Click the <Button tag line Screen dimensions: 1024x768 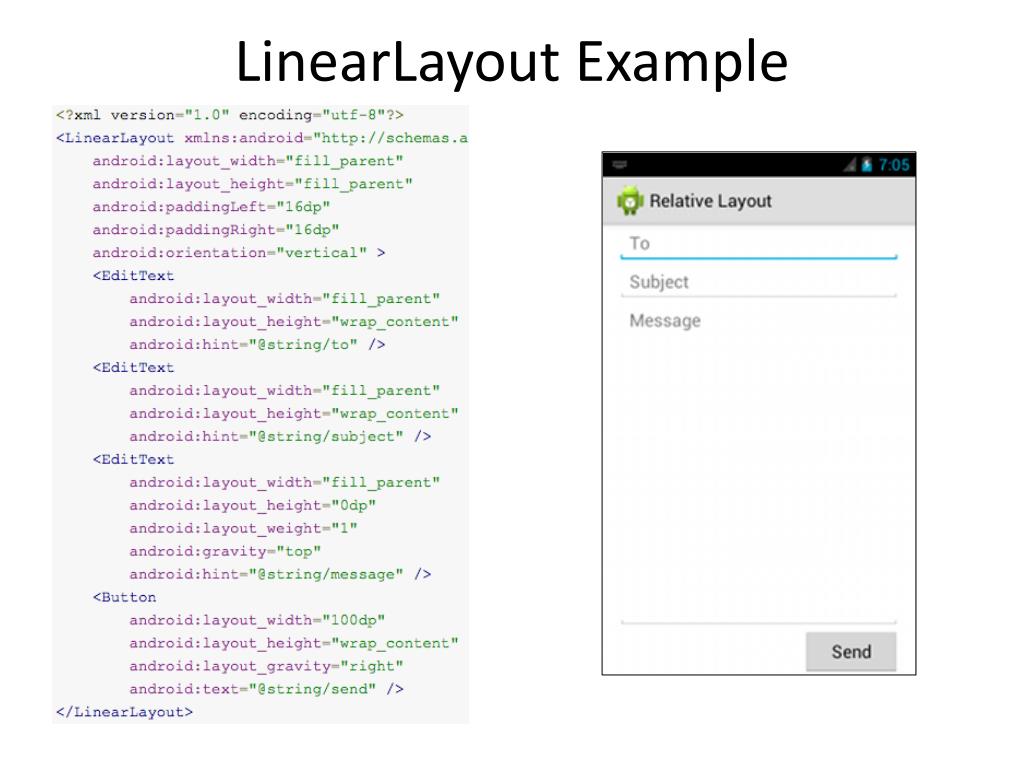click(124, 597)
